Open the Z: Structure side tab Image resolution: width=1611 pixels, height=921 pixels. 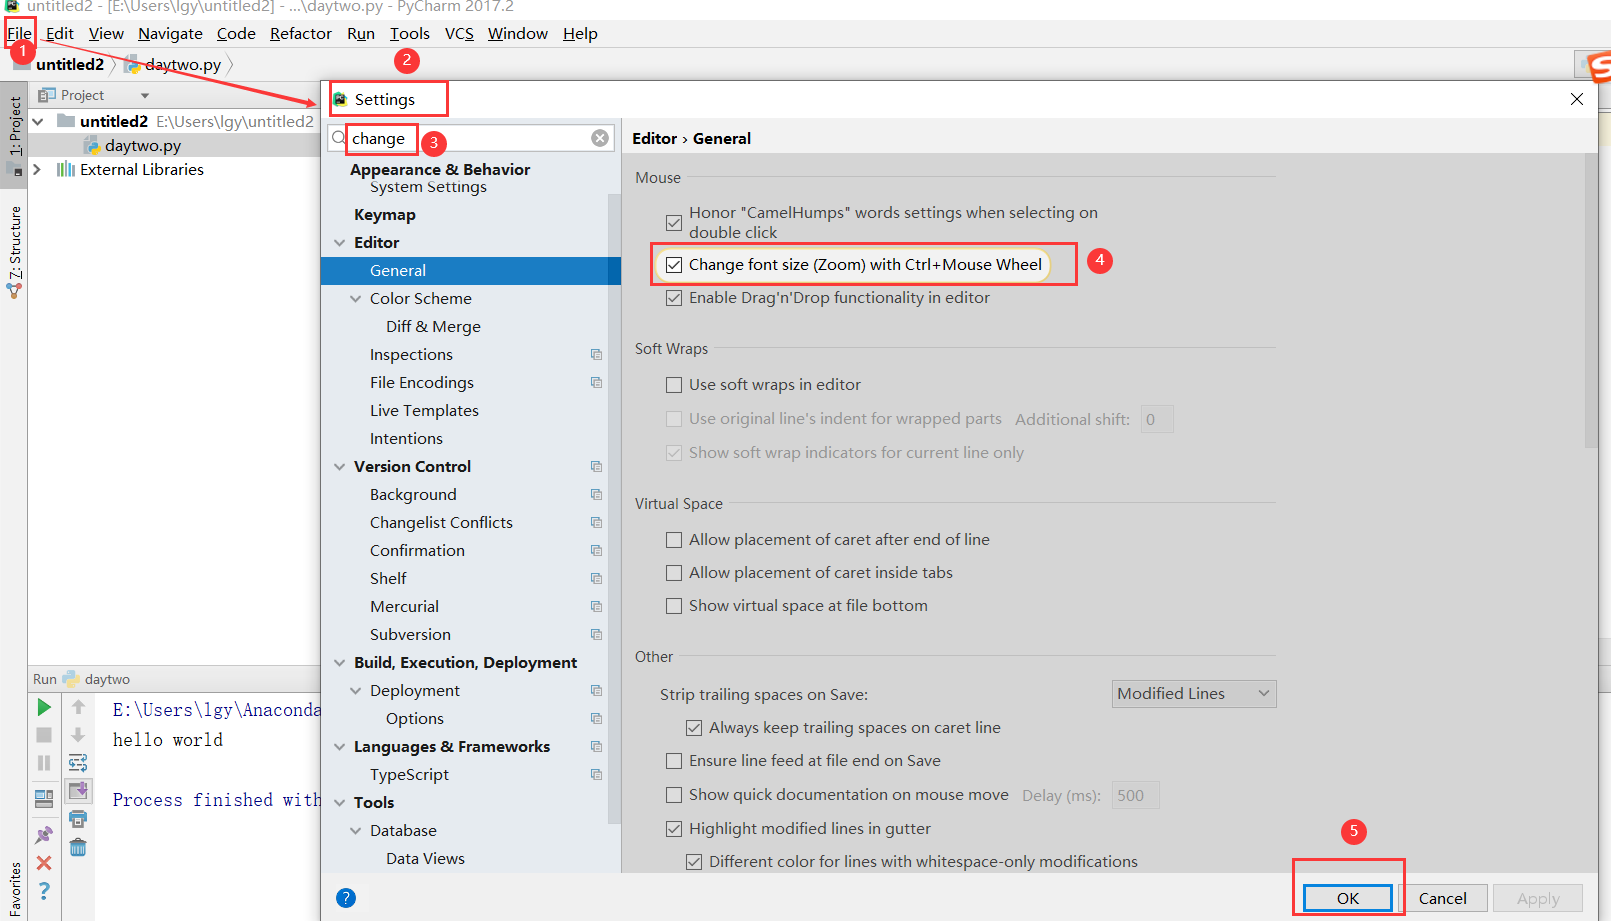coord(14,250)
